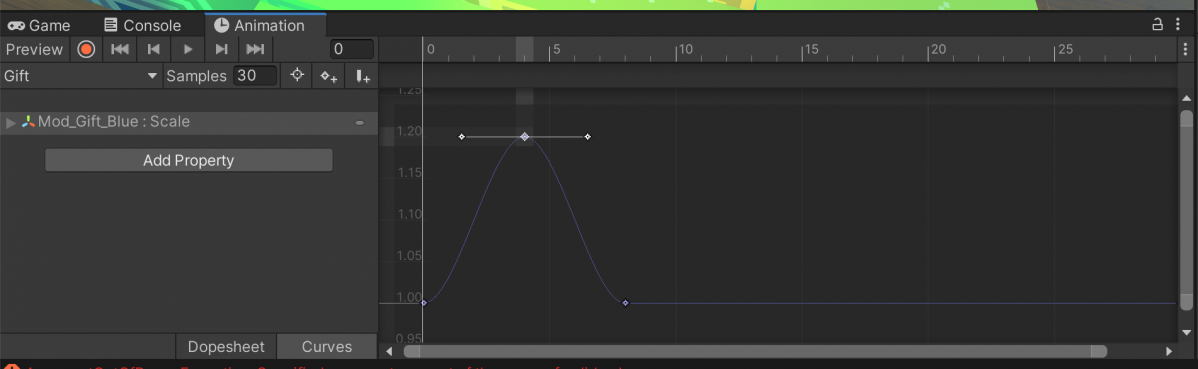This screenshot has width=1198, height=369.
Task: Select the first keyframe at frame 0
Action: [424, 303]
